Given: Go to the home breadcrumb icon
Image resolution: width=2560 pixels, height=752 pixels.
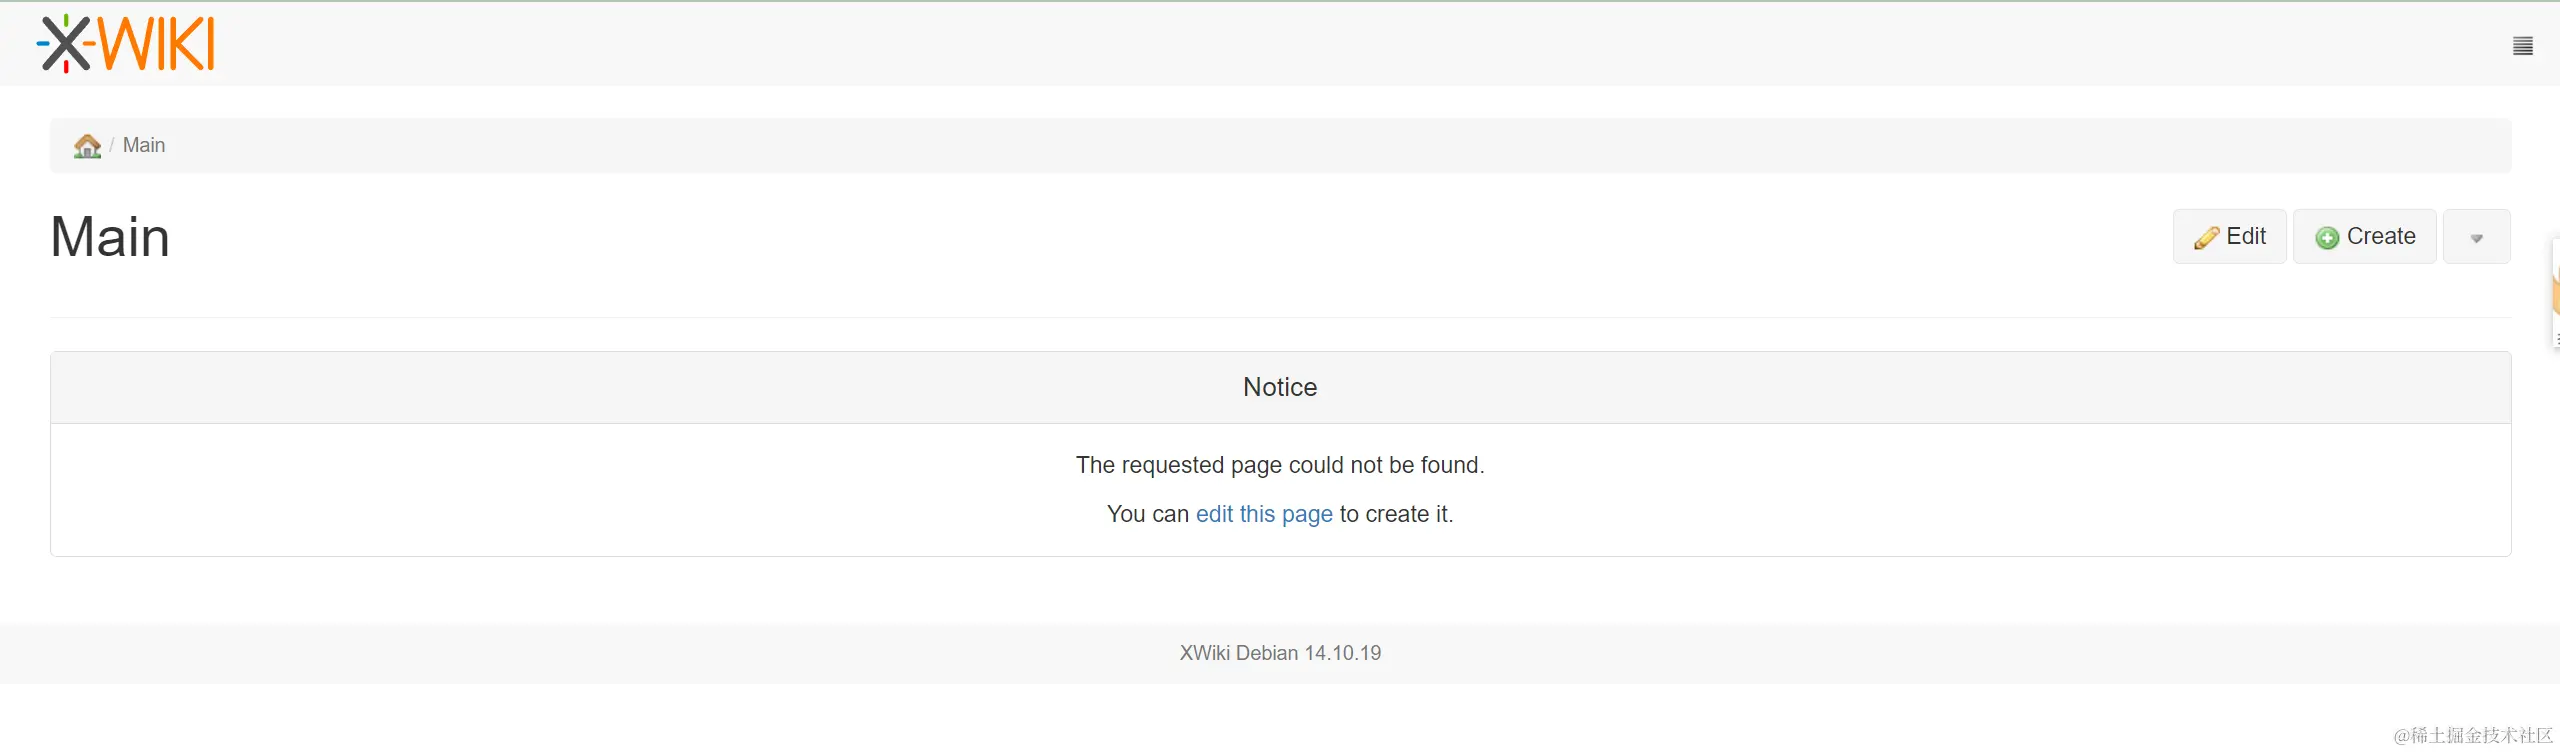Looking at the screenshot, I should coord(87,146).
